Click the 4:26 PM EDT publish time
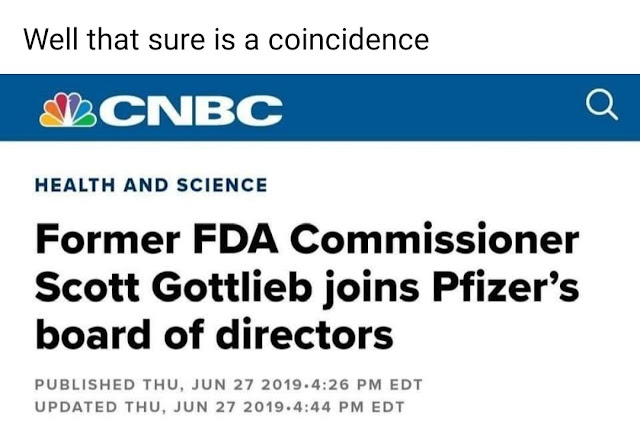The height and width of the screenshot is (444, 640). pyautogui.click(x=340, y=385)
